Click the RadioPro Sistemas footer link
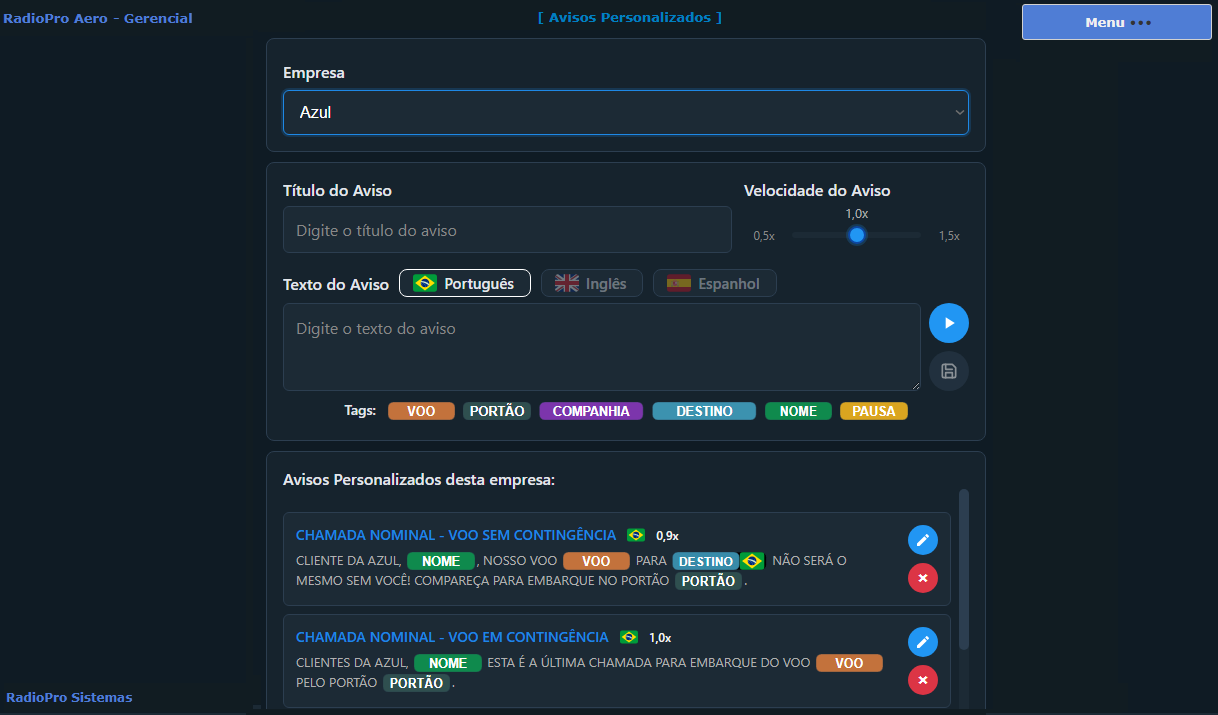 69,697
